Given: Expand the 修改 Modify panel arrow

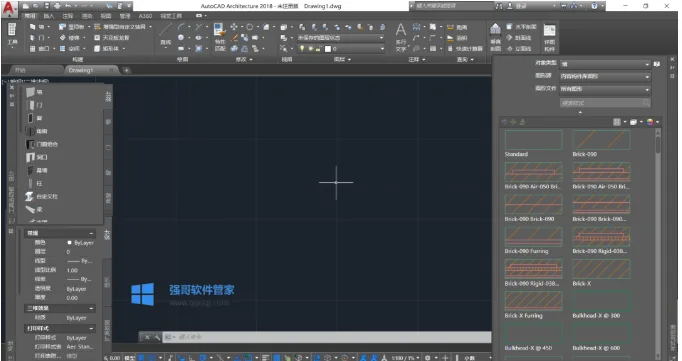Looking at the screenshot, I should [x=251, y=60].
